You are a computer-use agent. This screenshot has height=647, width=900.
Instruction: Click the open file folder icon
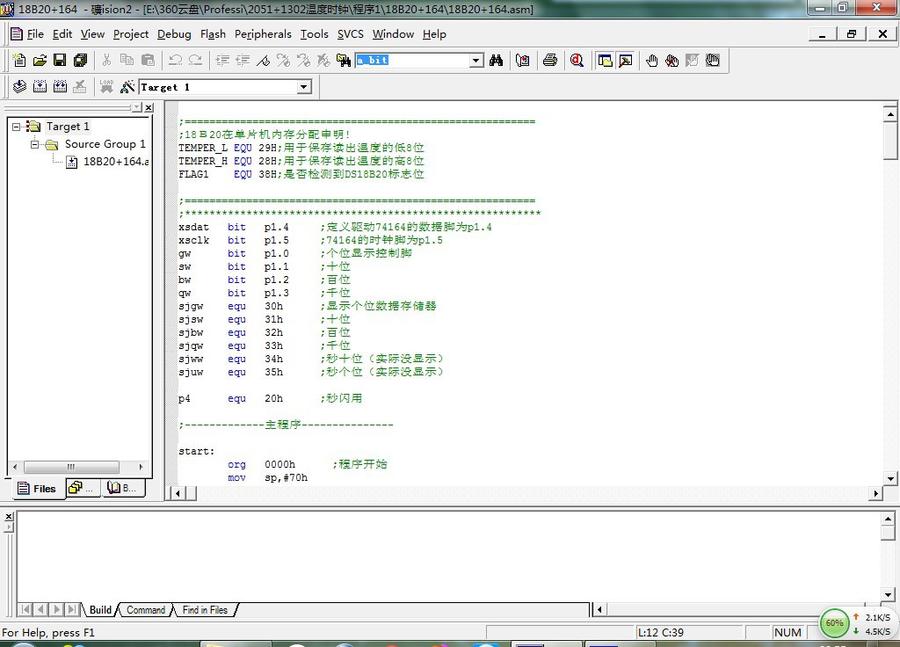(40, 60)
